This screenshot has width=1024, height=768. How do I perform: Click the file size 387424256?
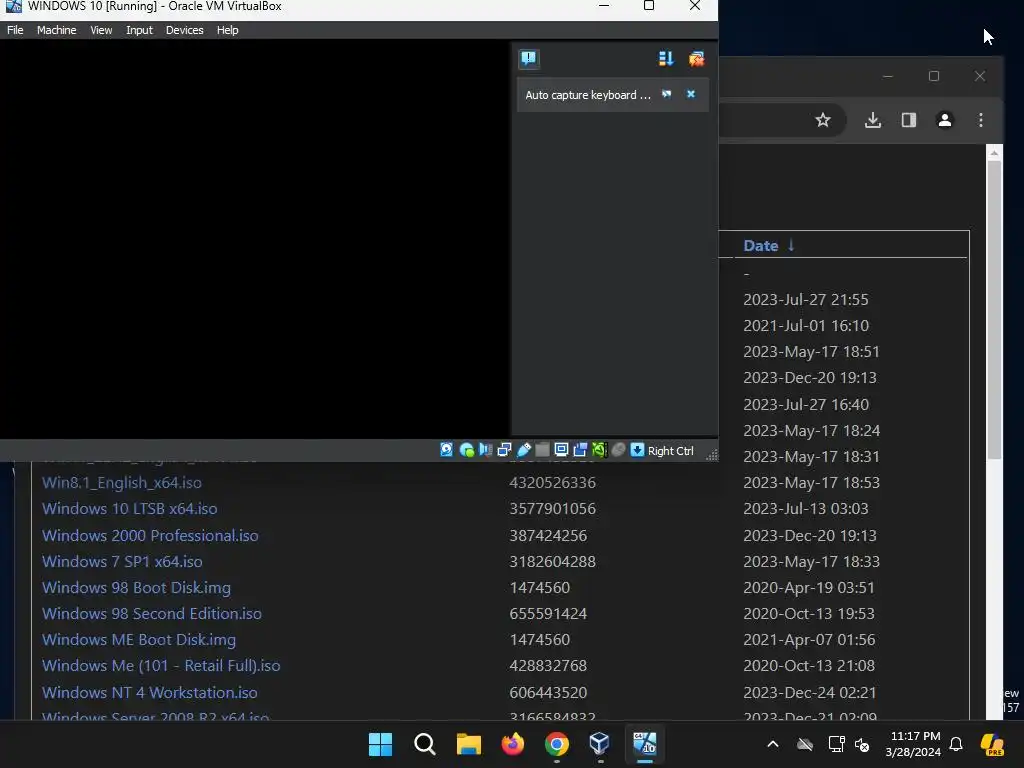pyautogui.click(x=548, y=536)
